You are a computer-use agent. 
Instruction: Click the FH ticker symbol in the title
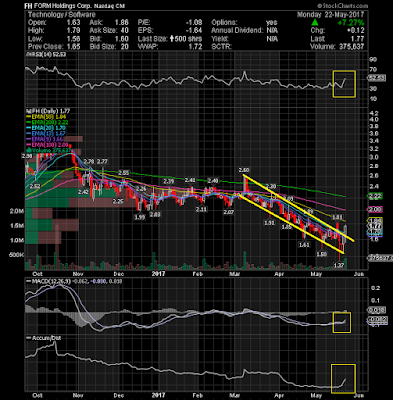coord(29,6)
